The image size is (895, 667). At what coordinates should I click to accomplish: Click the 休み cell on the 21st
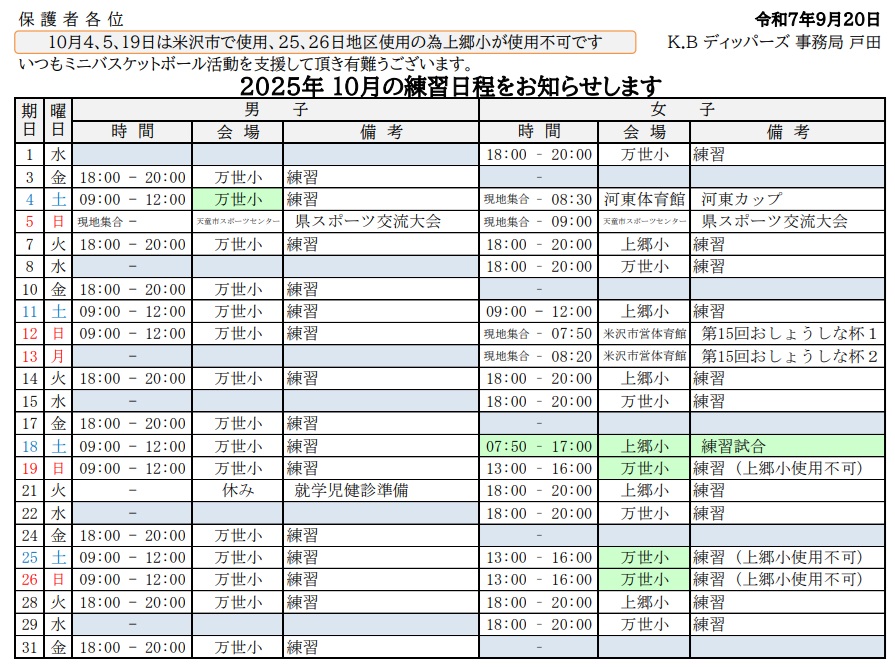click(x=238, y=490)
